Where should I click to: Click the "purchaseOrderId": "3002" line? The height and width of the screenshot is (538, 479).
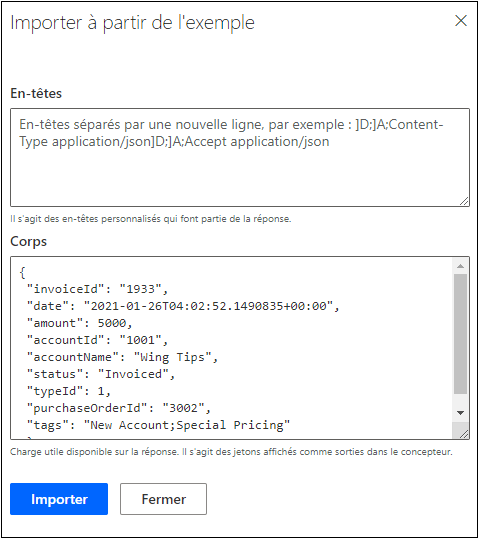[x=119, y=408]
